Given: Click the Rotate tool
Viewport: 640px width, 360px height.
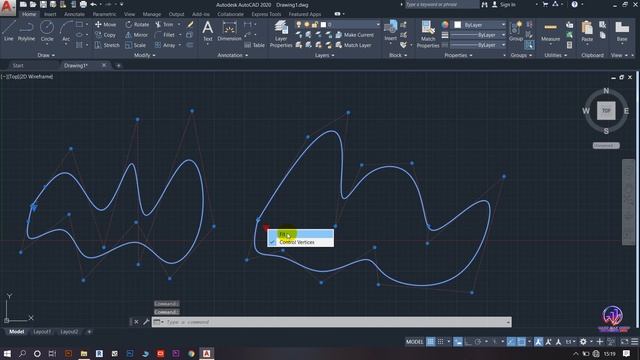Looking at the screenshot, I should click(137, 24).
